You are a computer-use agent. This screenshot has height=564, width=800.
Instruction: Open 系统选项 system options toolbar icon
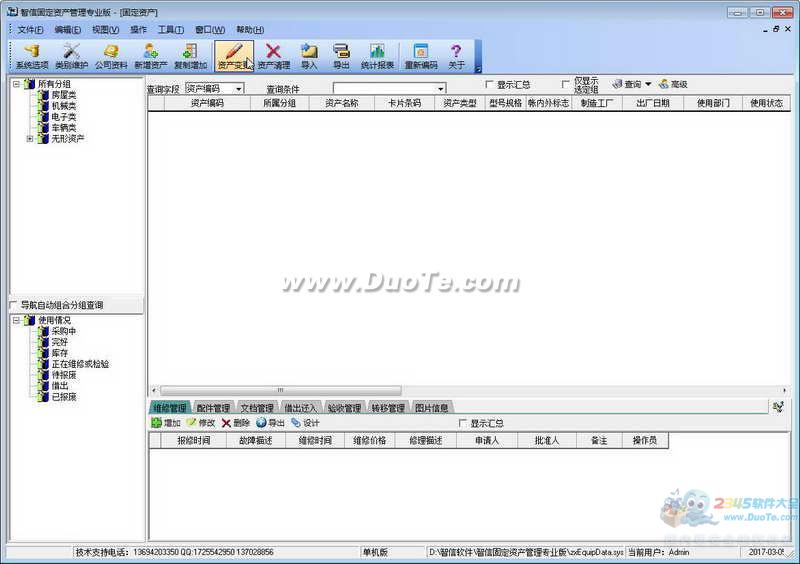(31, 56)
